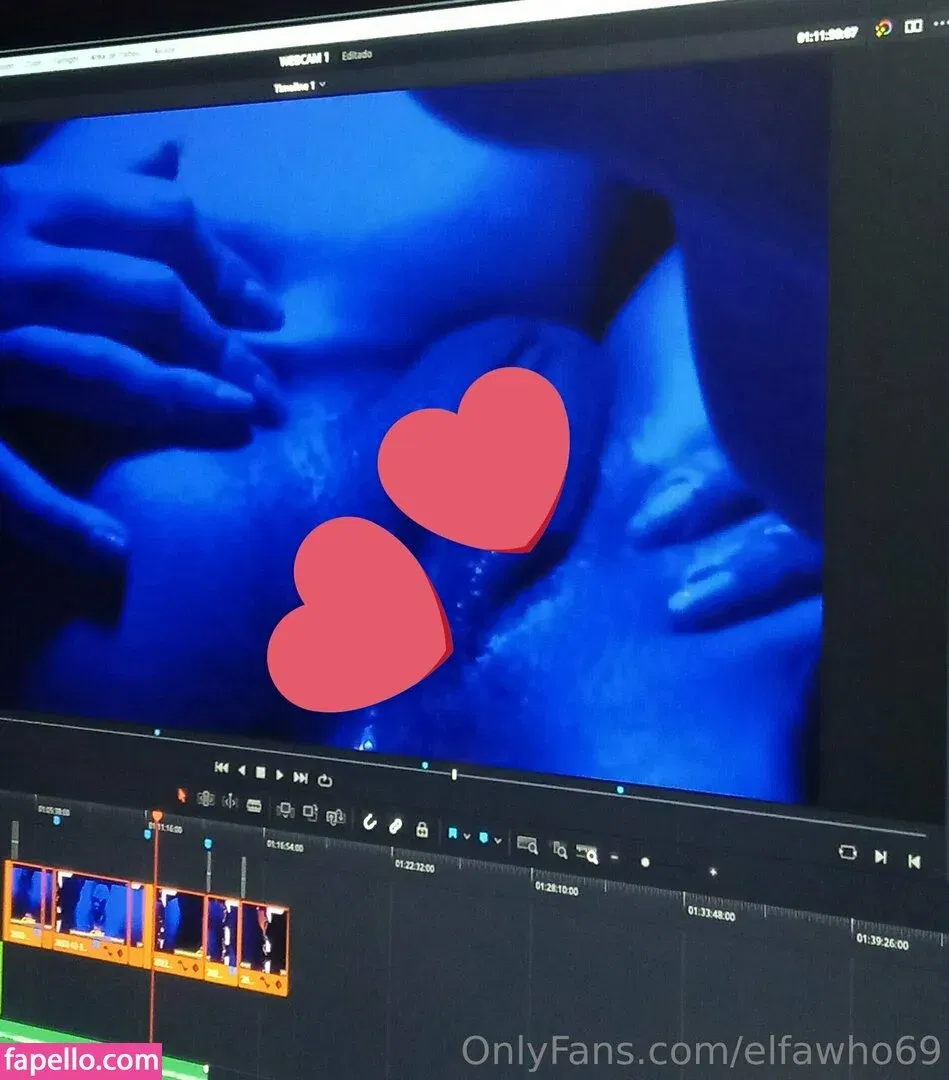Click the Overwrite Clip icon
This screenshot has width=949, height=1080.
click(x=310, y=813)
